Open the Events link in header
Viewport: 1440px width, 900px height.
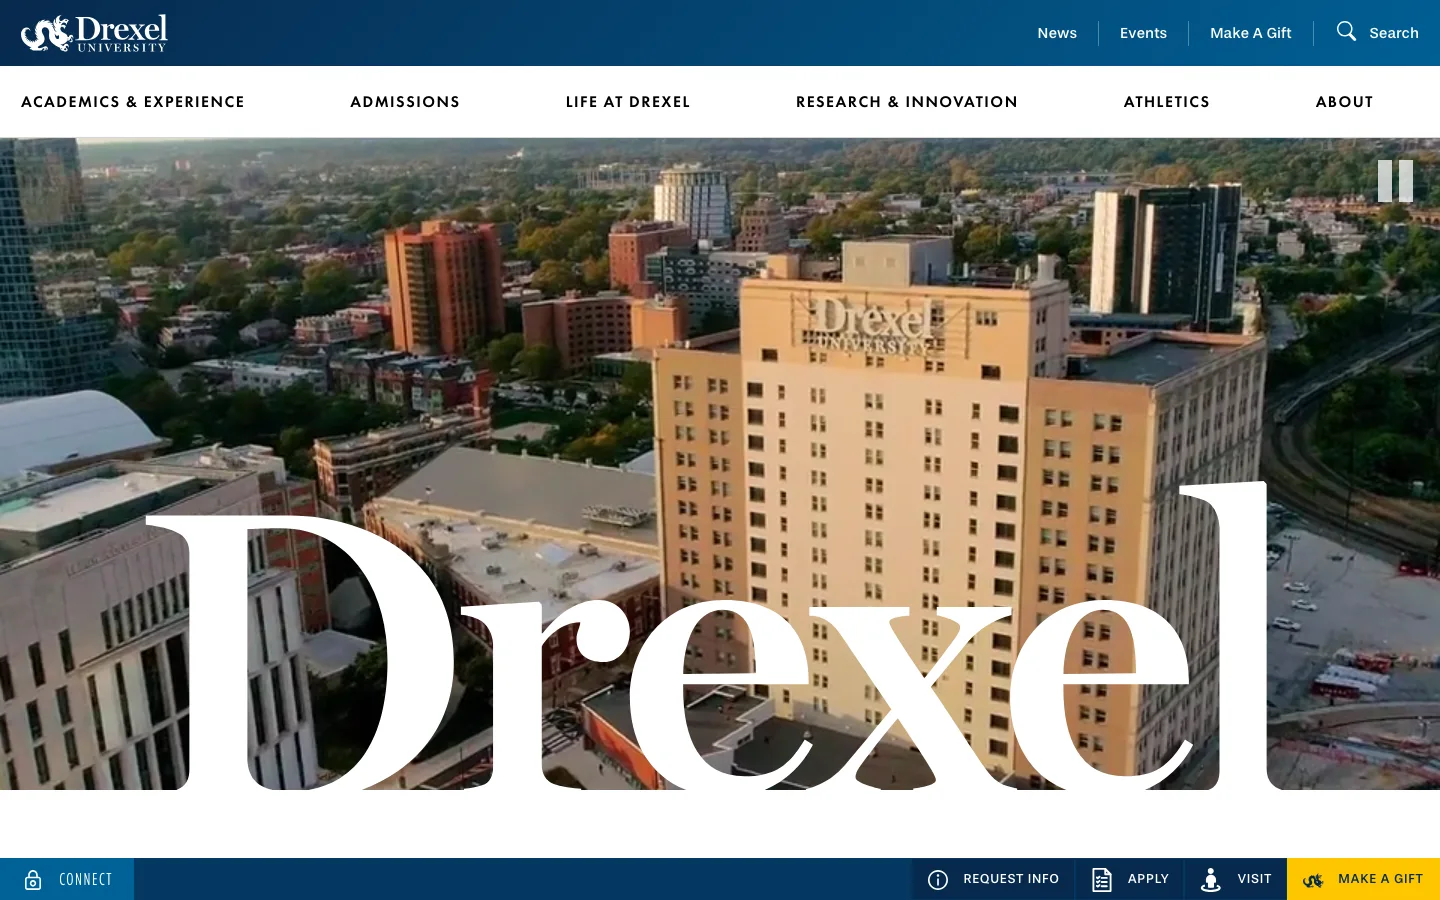tap(1143, 33)
